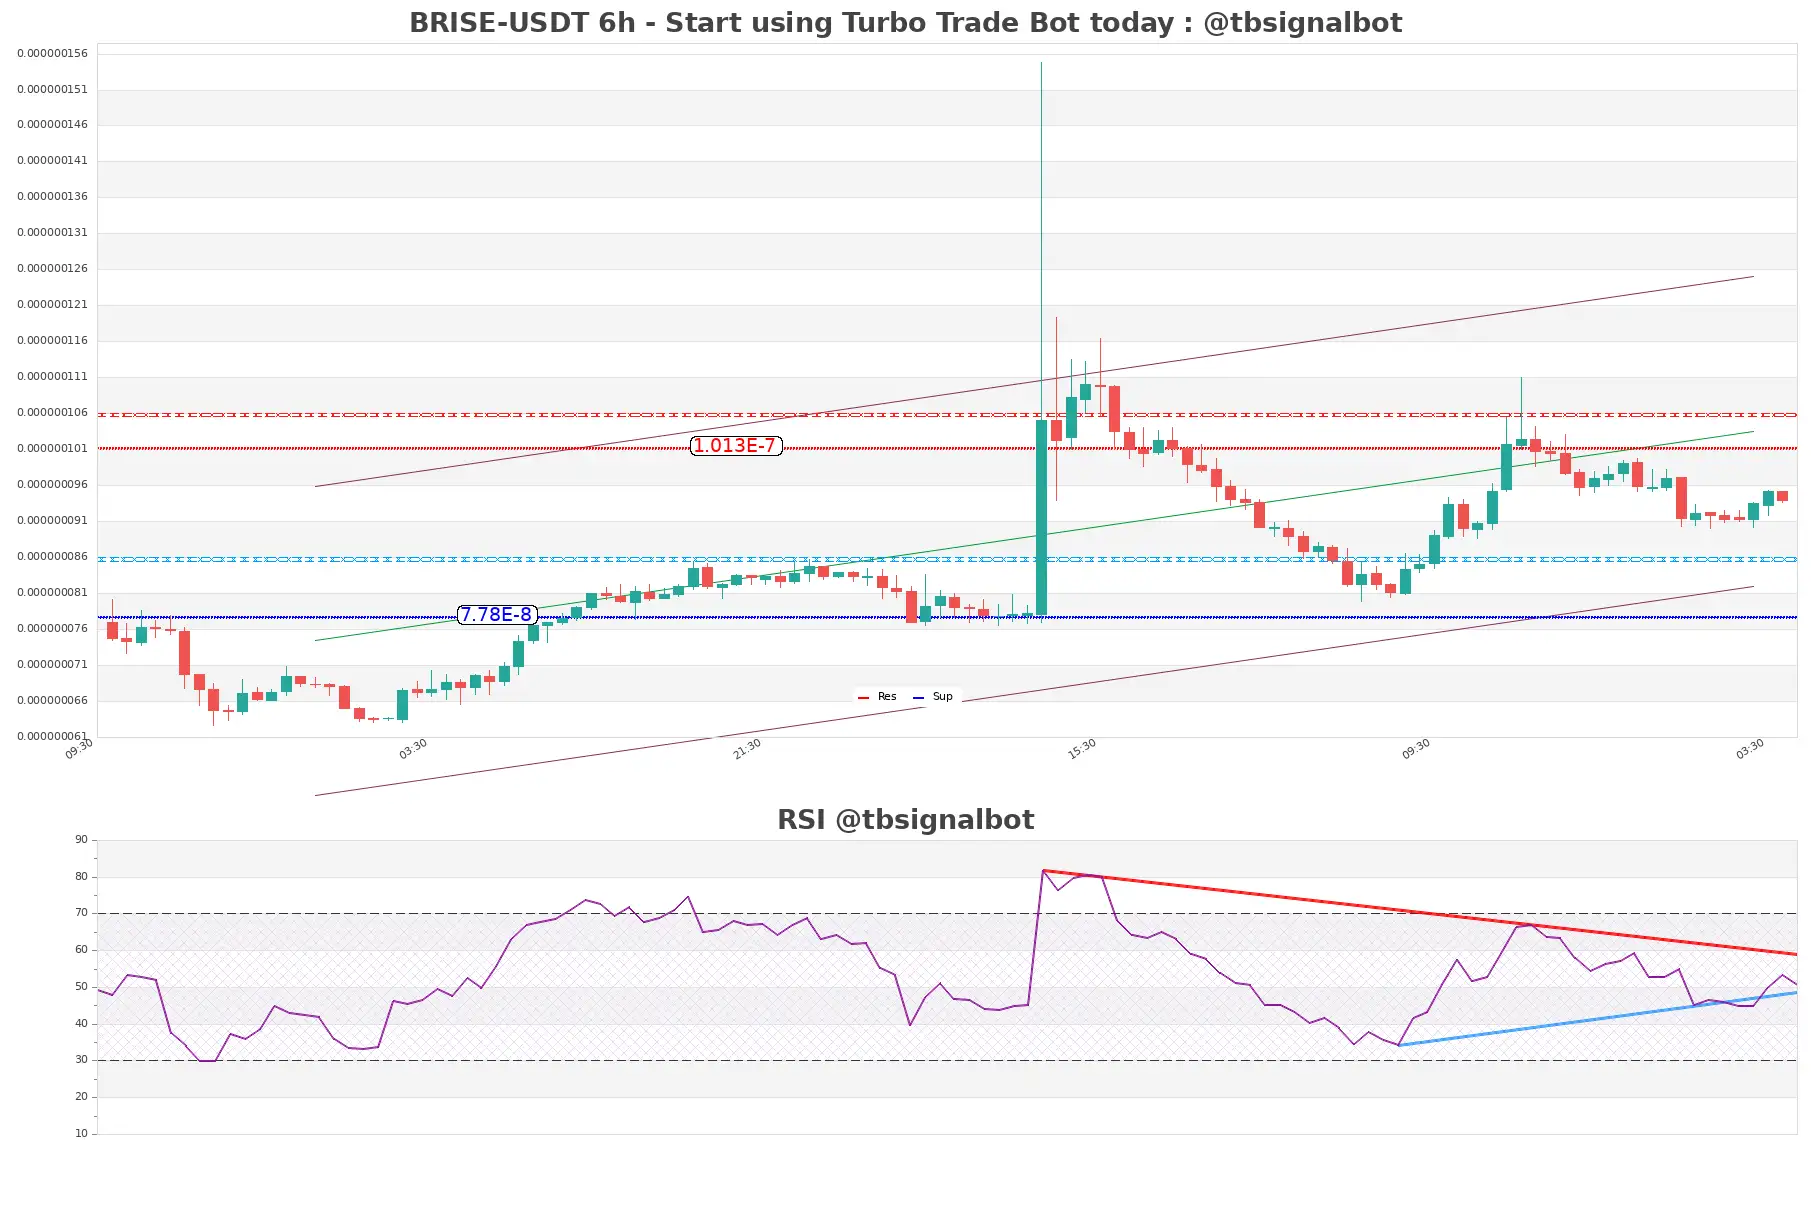Click the RSI axis value 60
This screenshot has width=1811, height=1208.
(x=81, y=950)
